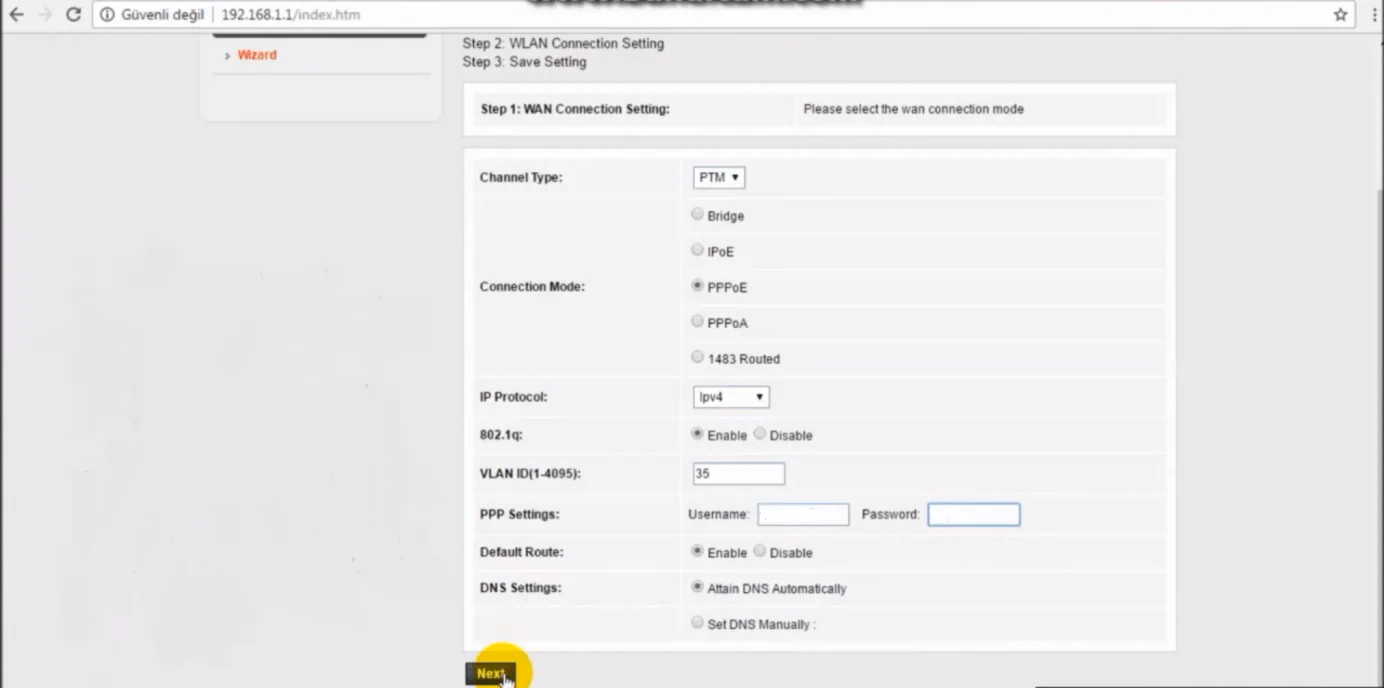The width and height of the screenshot is (1384, 688).
Task: Click the 'Channel Type:' label
Action: [x=521, y=177]
